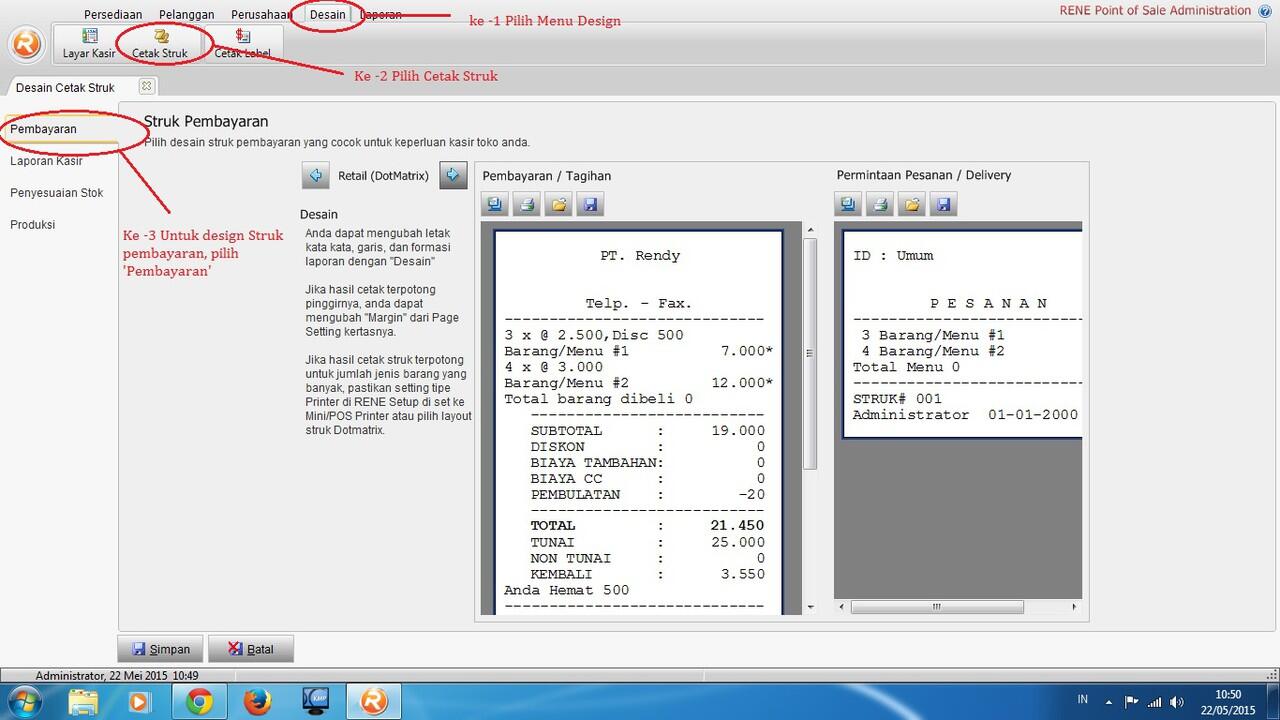Image resolution: width=1280 pixels, height=720 pixels.
Task: Click the PESANAN order receipt preview
Action: click(961, 334)
